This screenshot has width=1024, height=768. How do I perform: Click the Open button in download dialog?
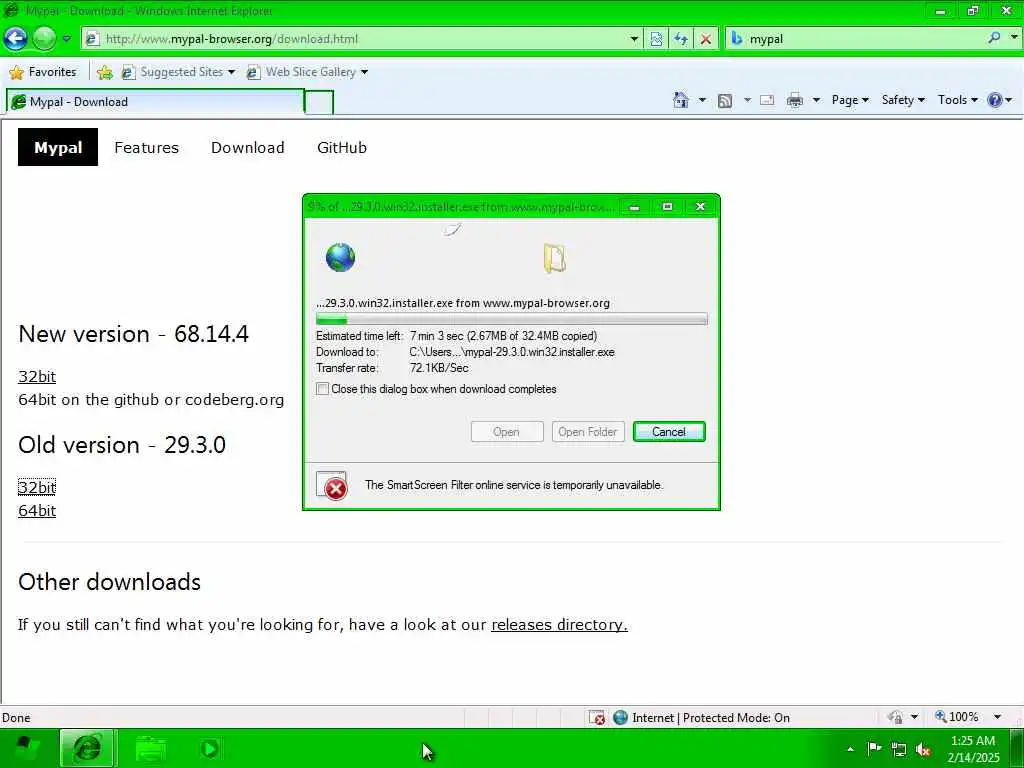pyautogui.click(x=507, y=432)
